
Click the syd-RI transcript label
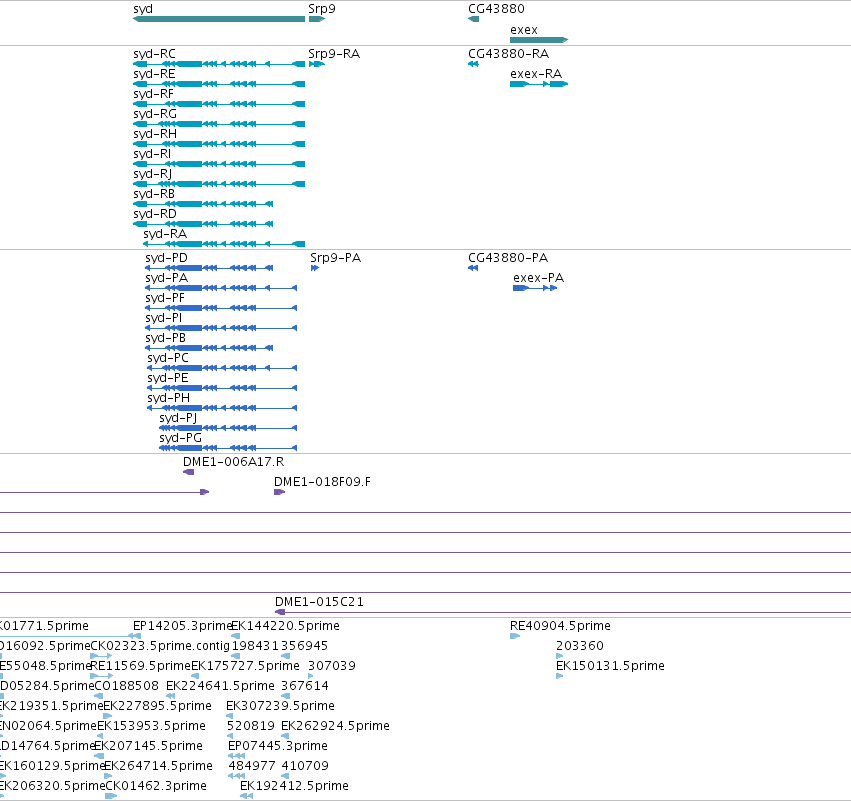pos(152,154)
